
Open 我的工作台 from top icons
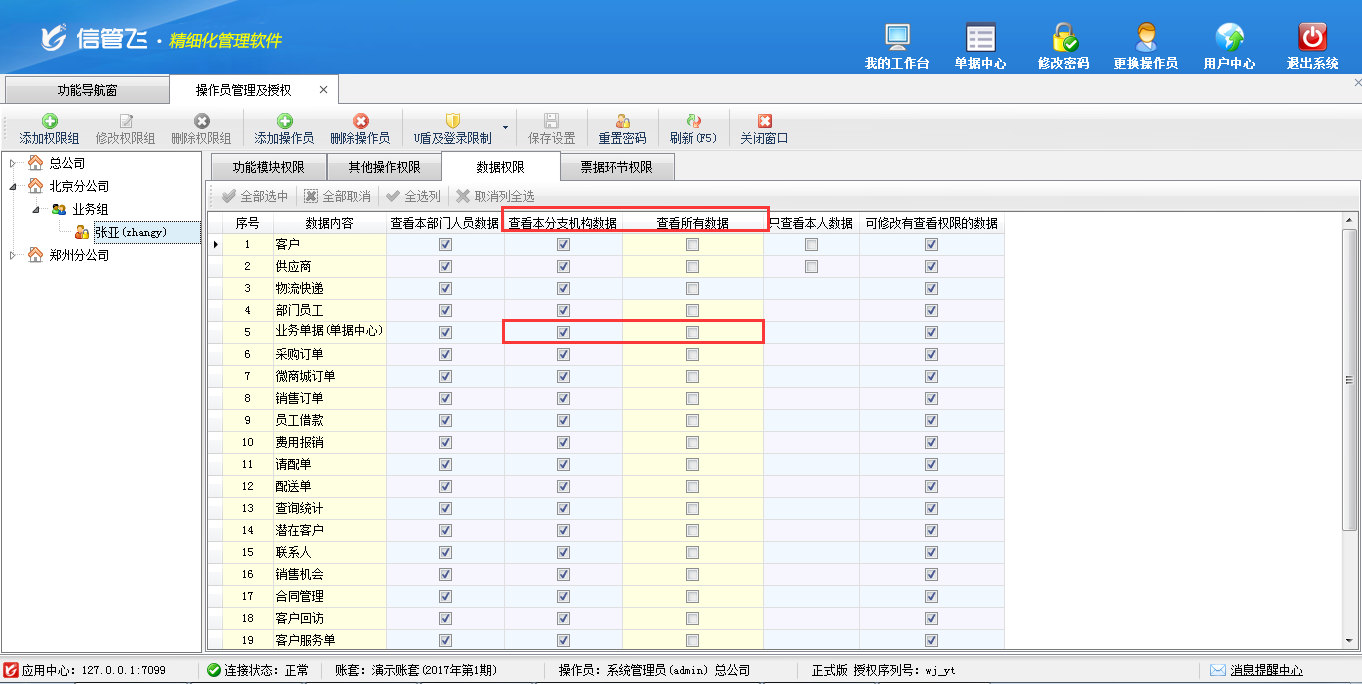pos(897,38)
